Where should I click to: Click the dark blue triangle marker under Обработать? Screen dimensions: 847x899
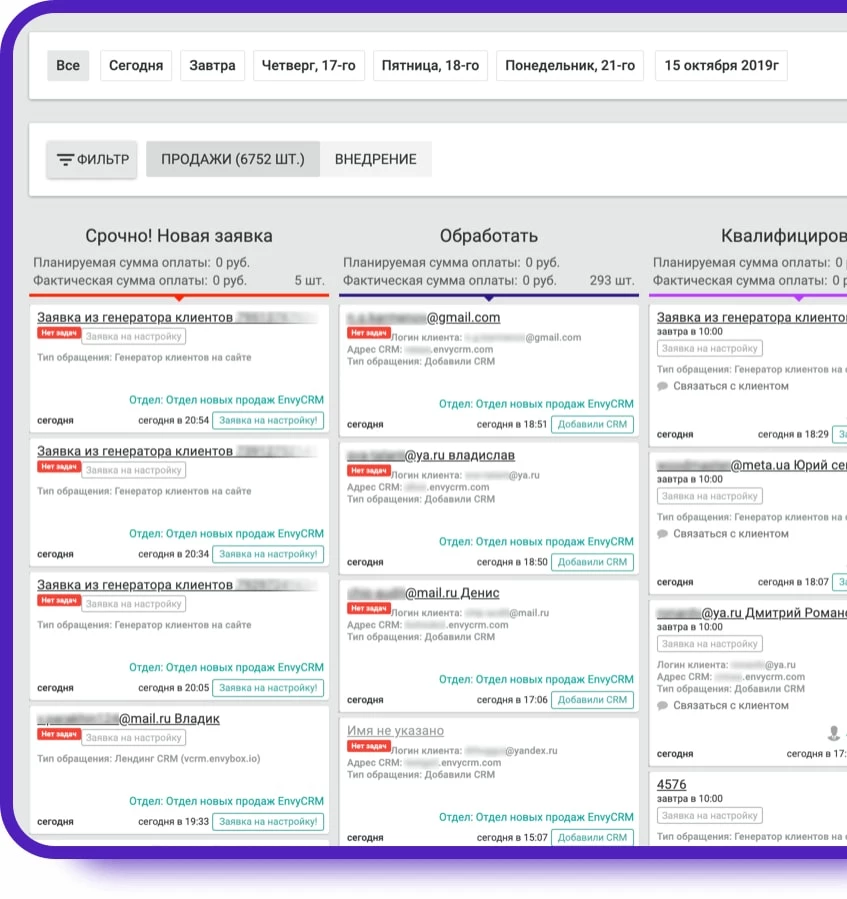488,297
